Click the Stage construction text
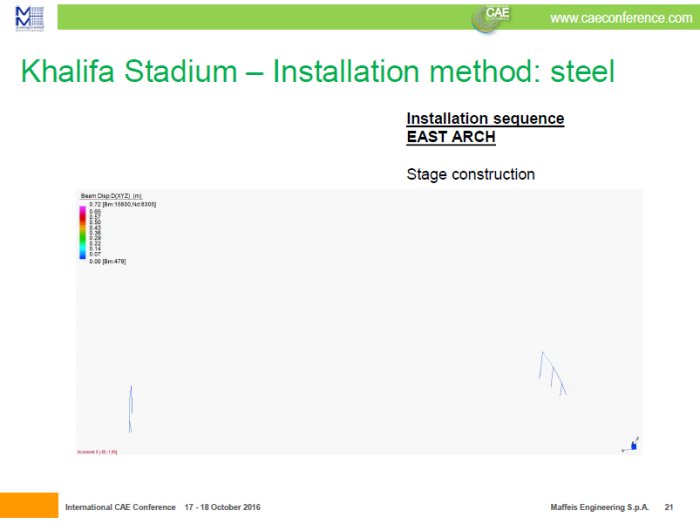 [x=470, y=174]
